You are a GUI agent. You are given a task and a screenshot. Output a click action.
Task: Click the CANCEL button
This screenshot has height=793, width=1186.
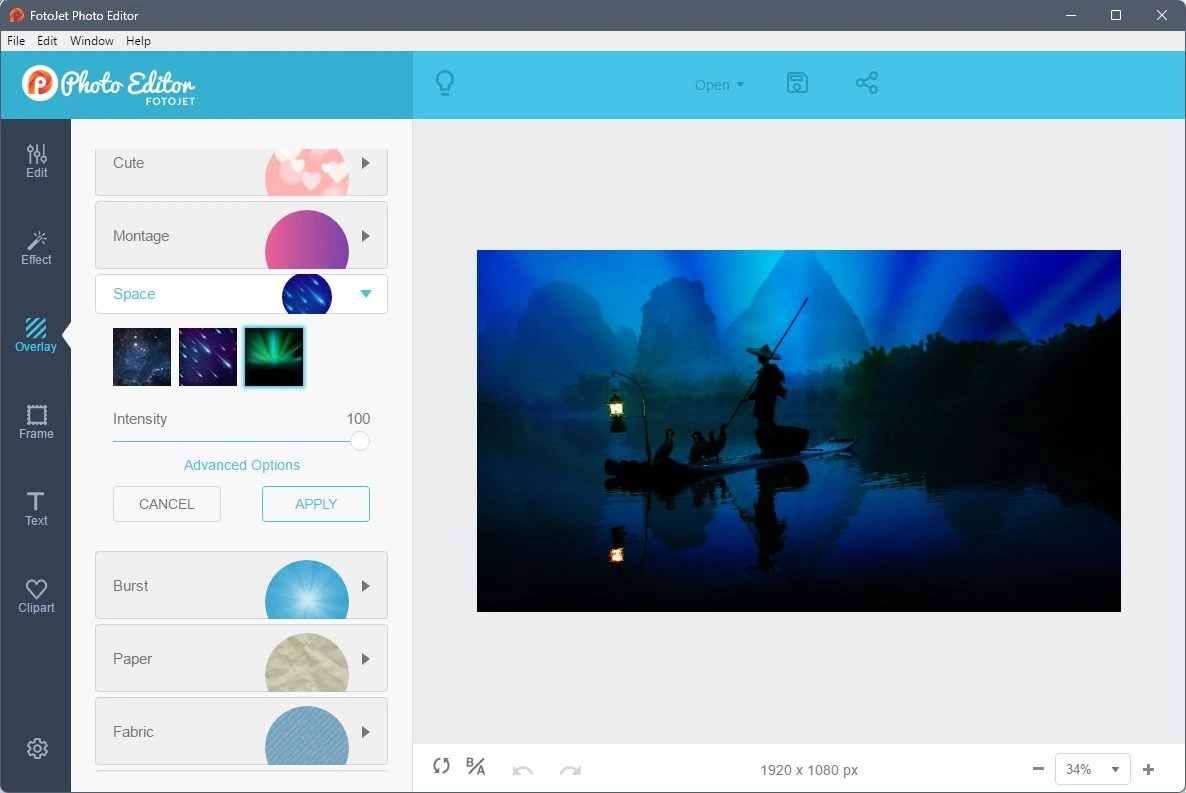[166, 504]
